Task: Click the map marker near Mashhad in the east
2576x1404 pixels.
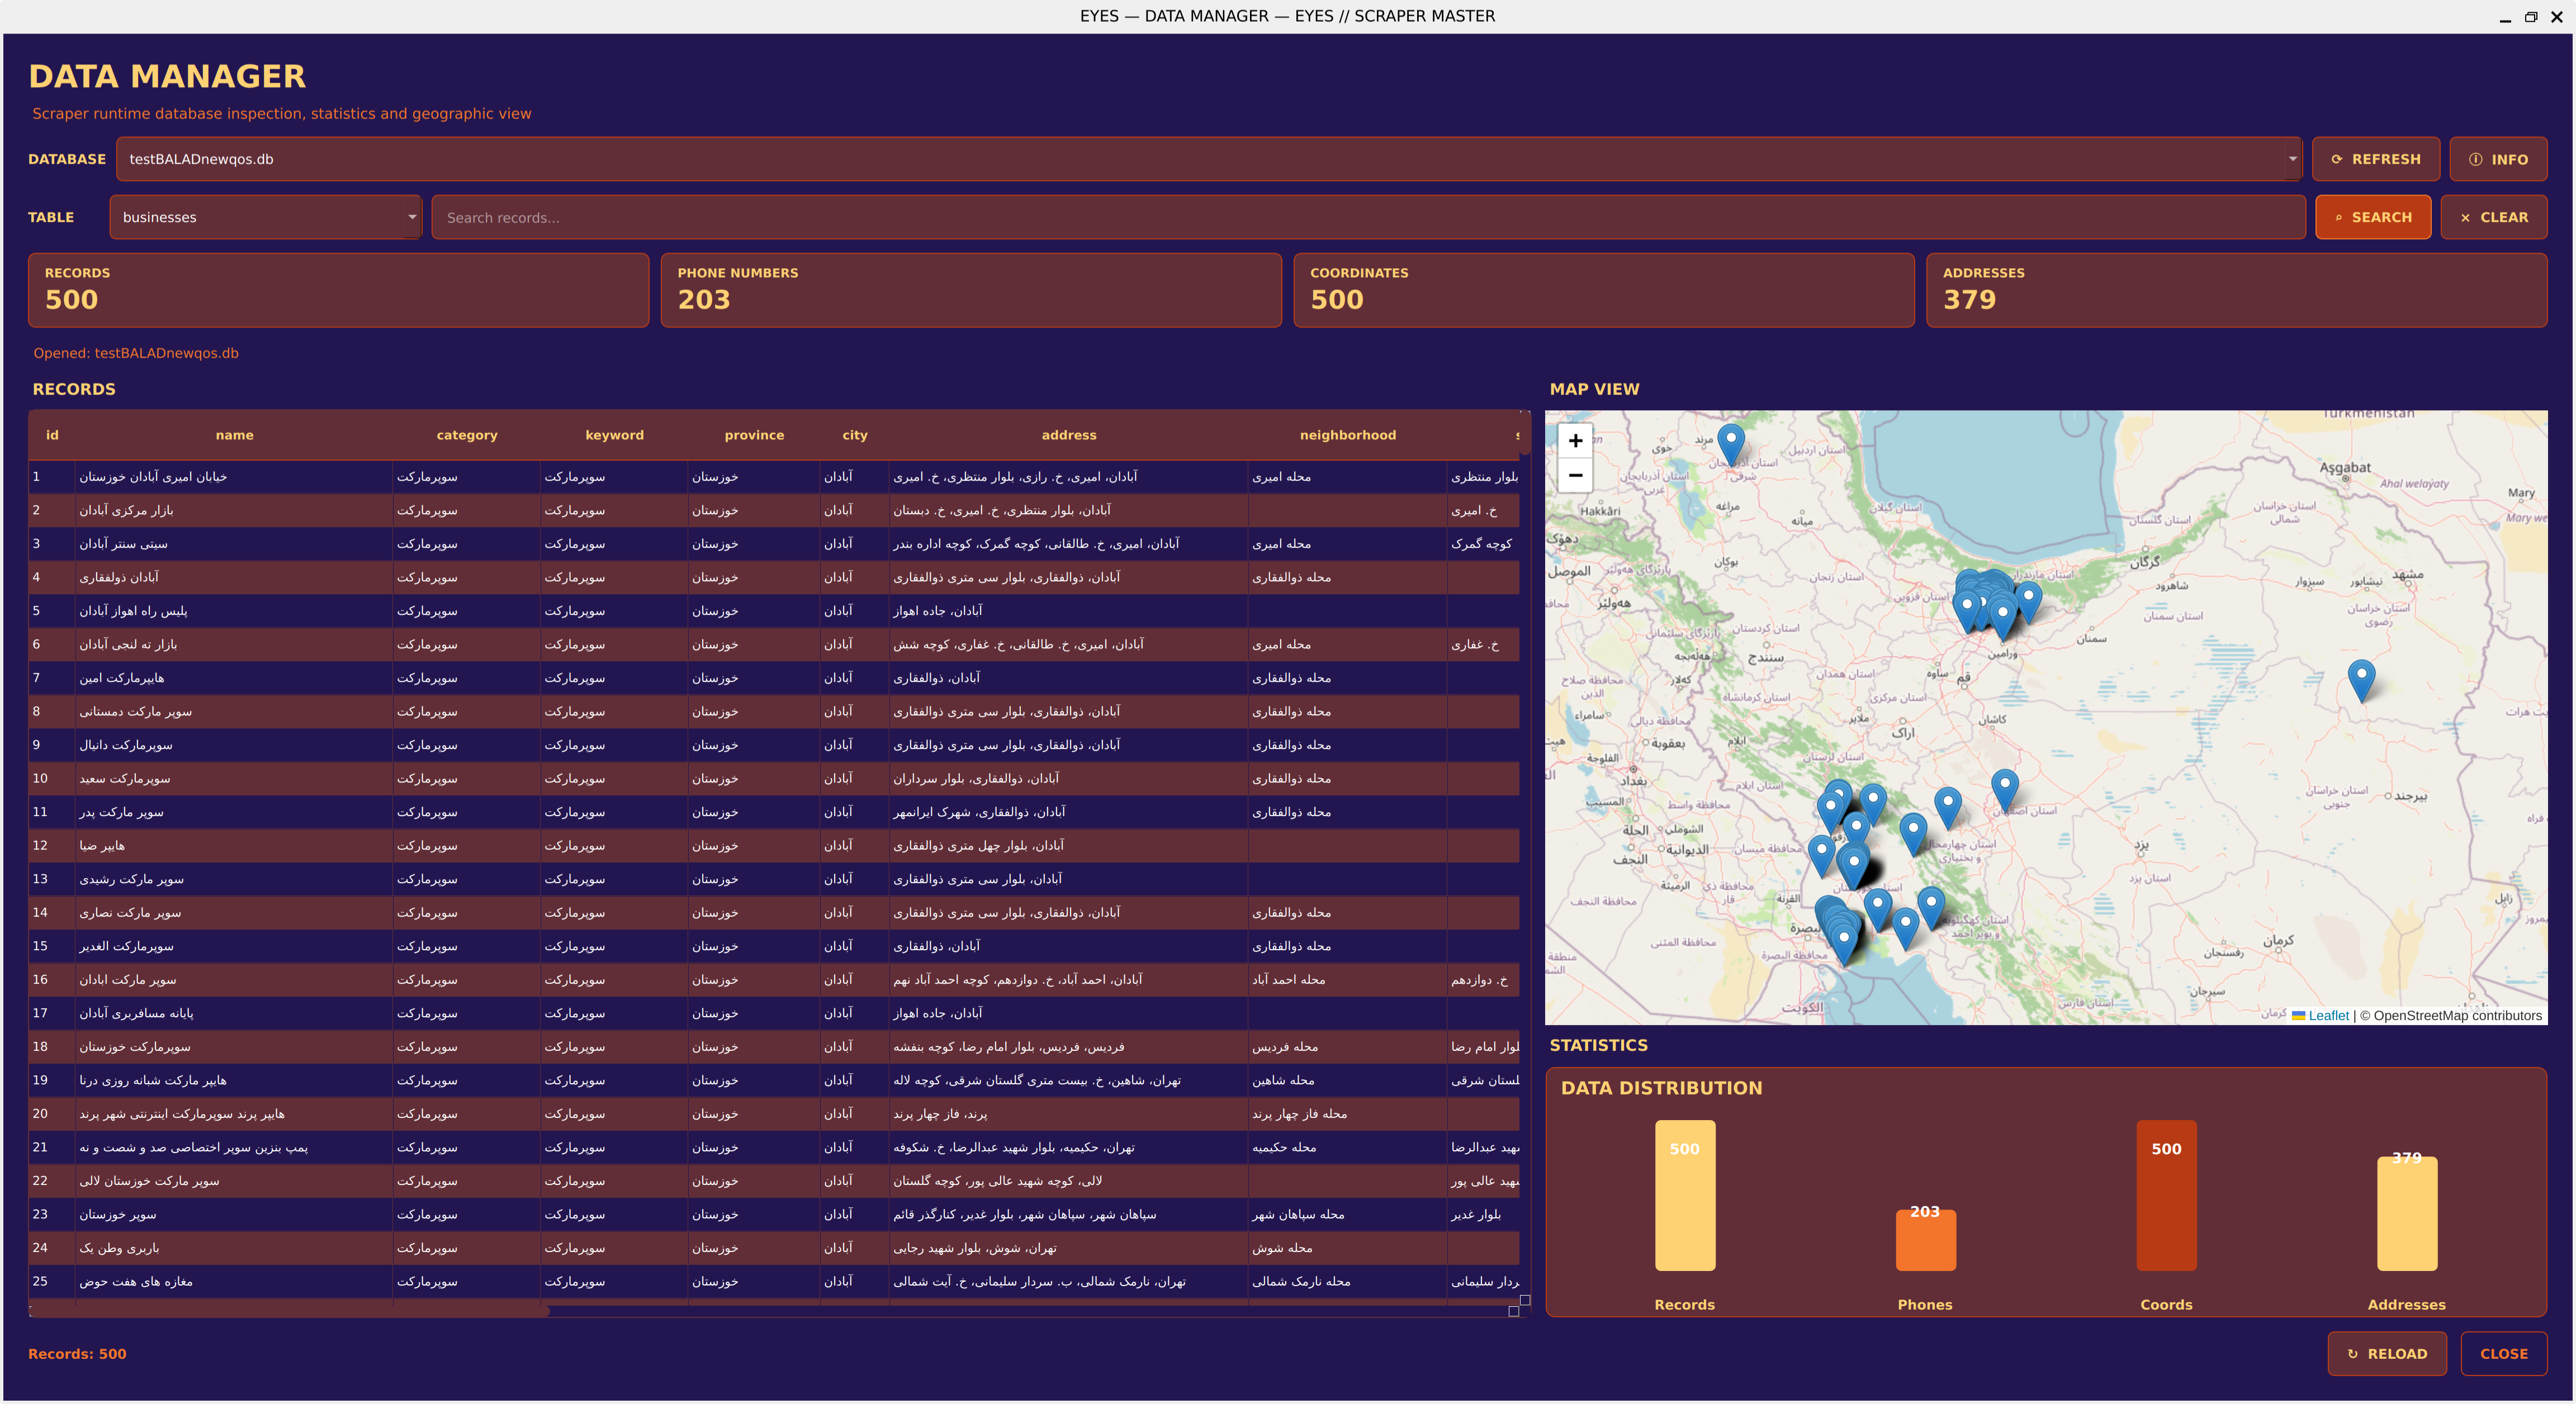Action: click(2361, 681)
